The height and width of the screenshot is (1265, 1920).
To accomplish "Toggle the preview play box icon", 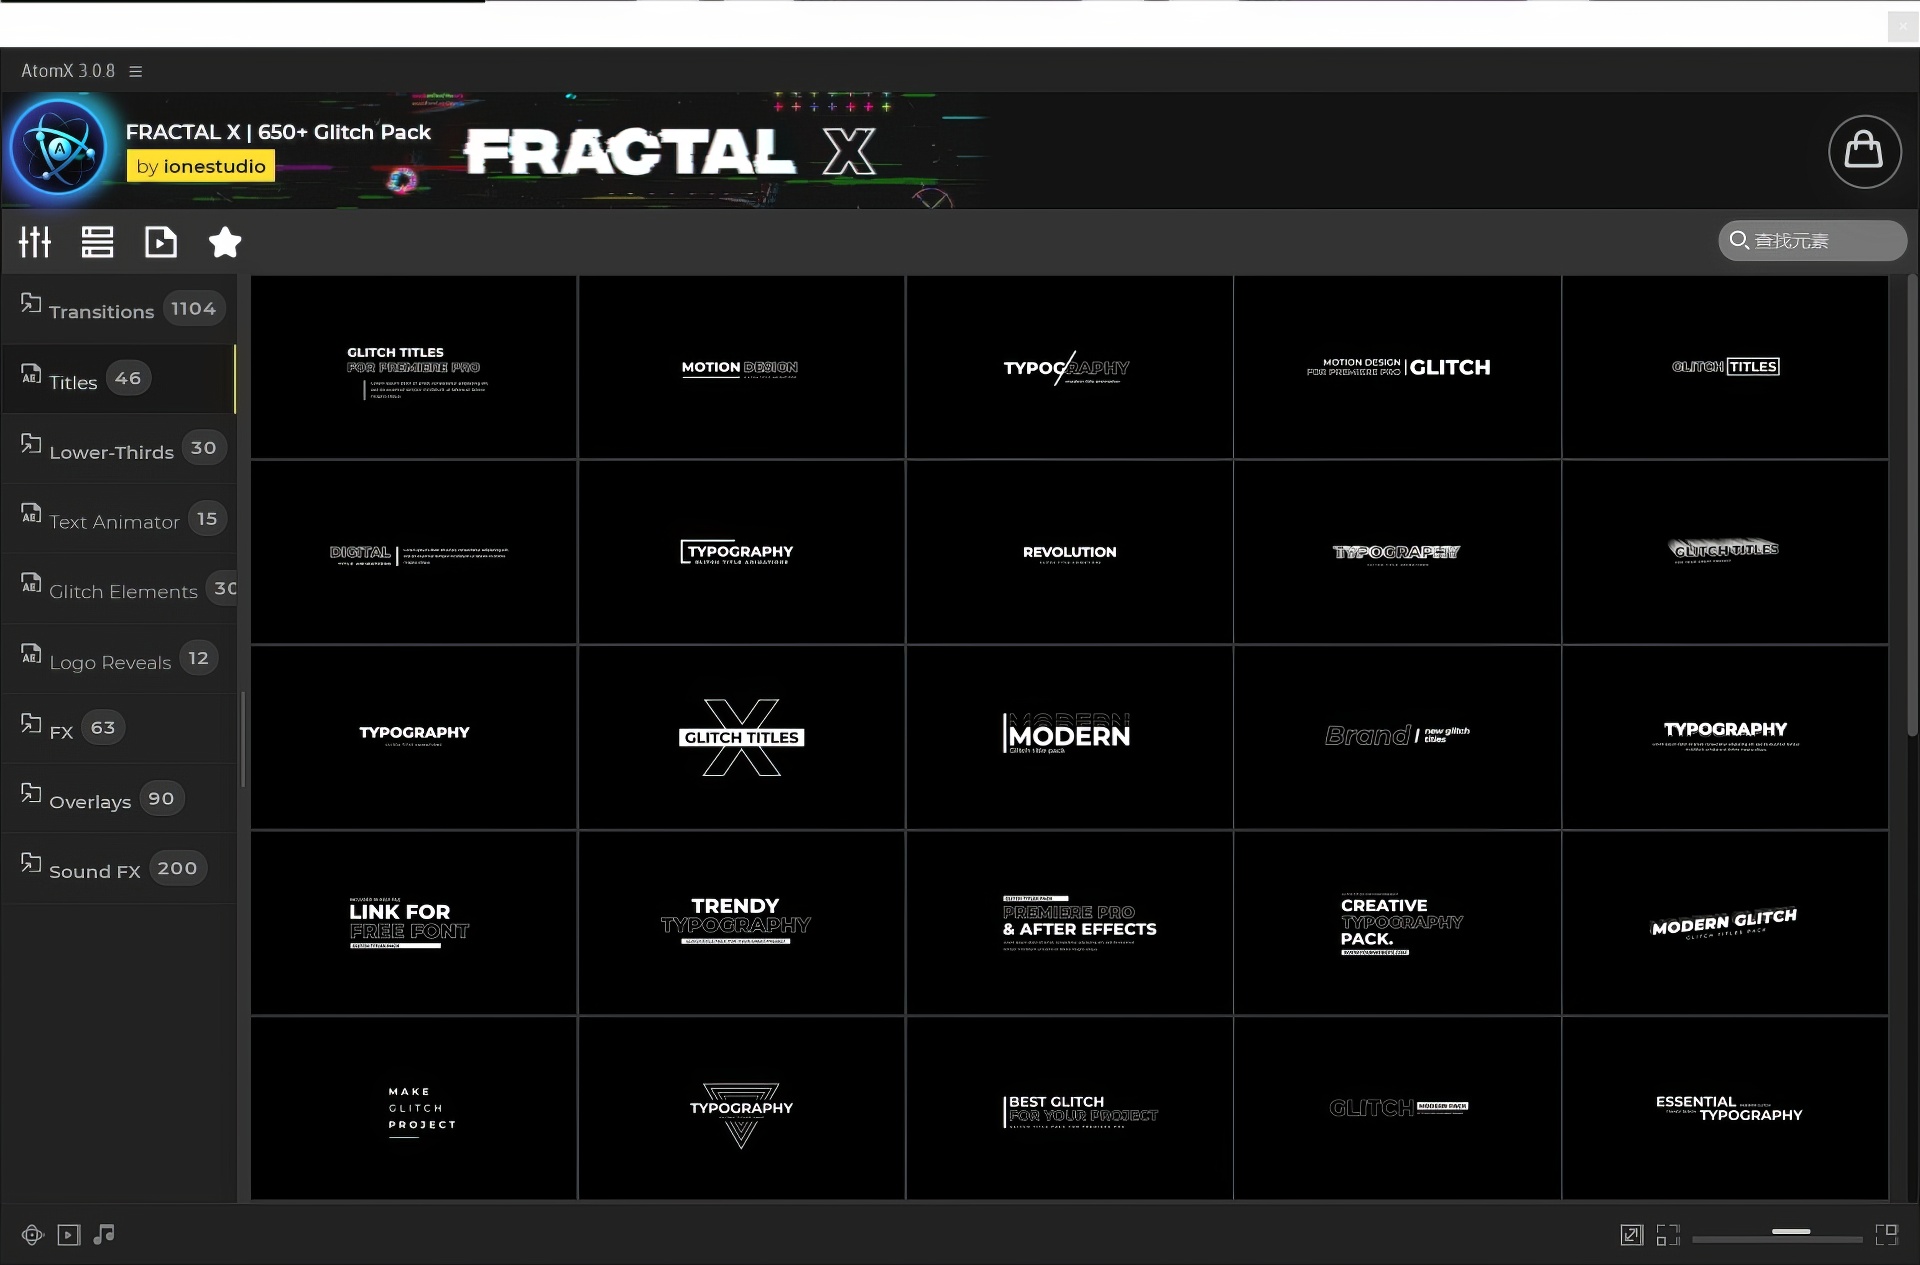I will [x=68, y=1235].
